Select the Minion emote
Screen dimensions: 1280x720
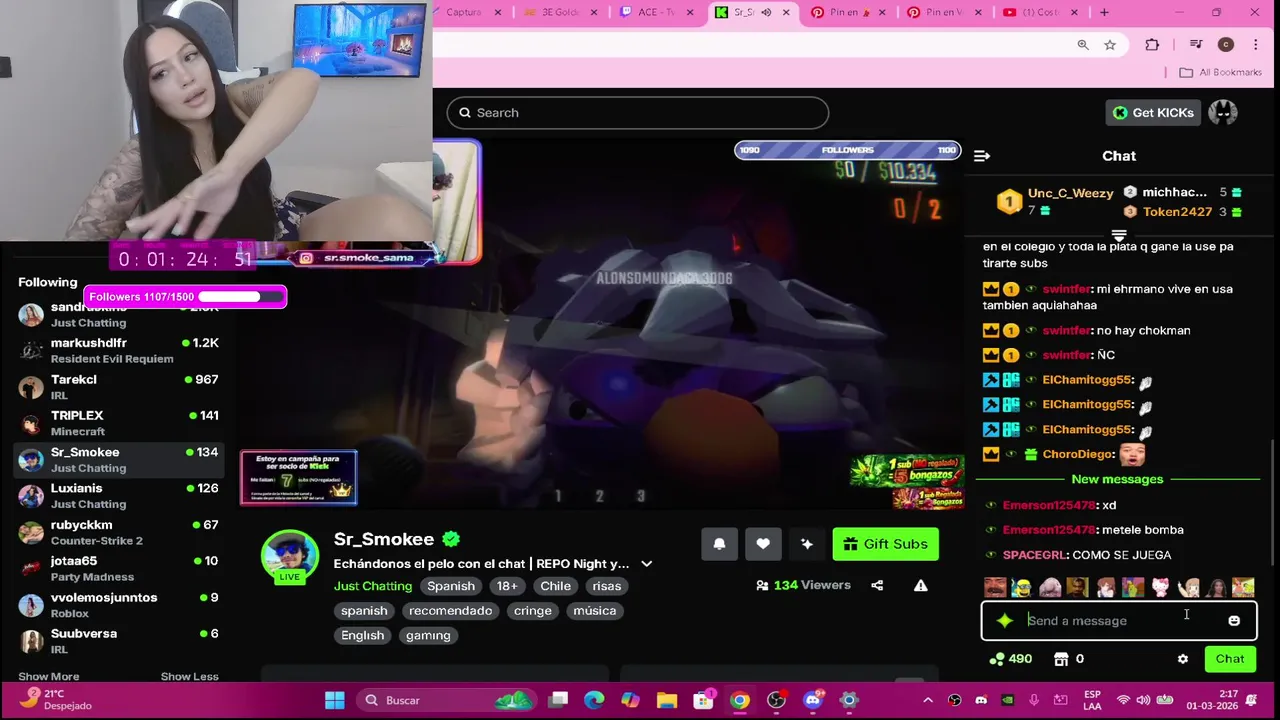click(x=1021, y=588)
